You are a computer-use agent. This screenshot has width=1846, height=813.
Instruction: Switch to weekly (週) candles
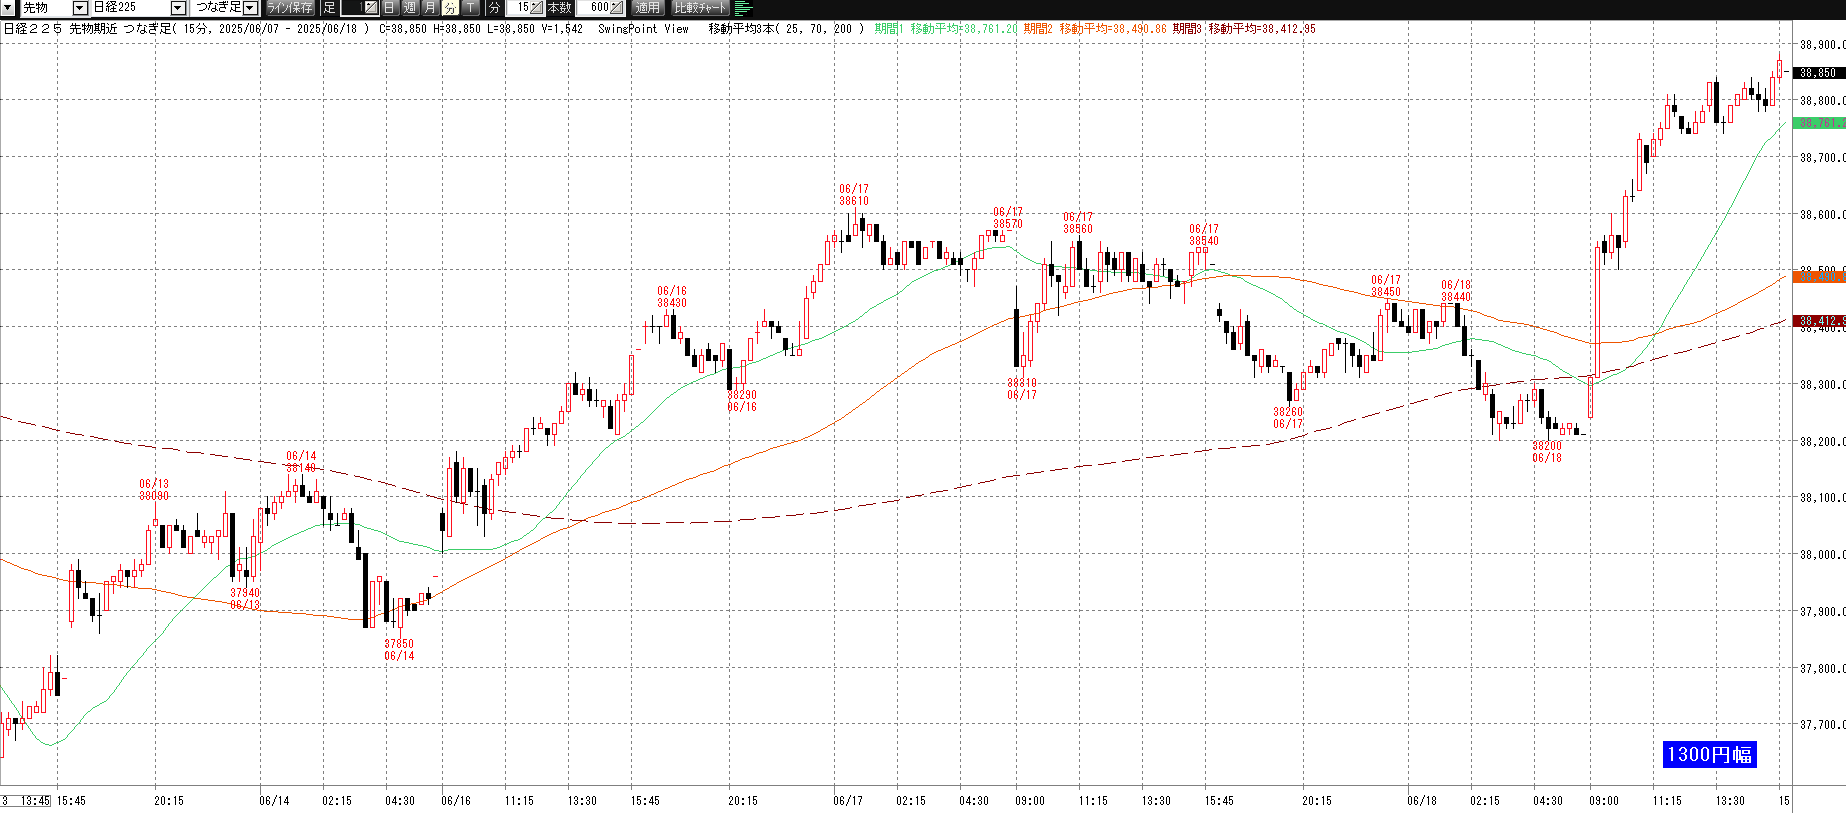[410, 8]
